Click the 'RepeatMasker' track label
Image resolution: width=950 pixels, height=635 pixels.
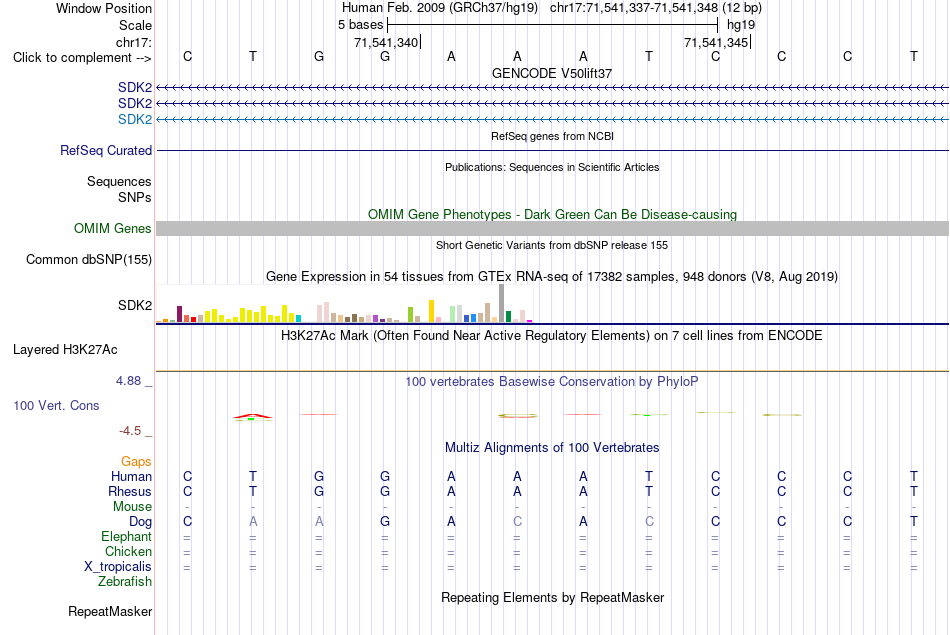[110, 612]
